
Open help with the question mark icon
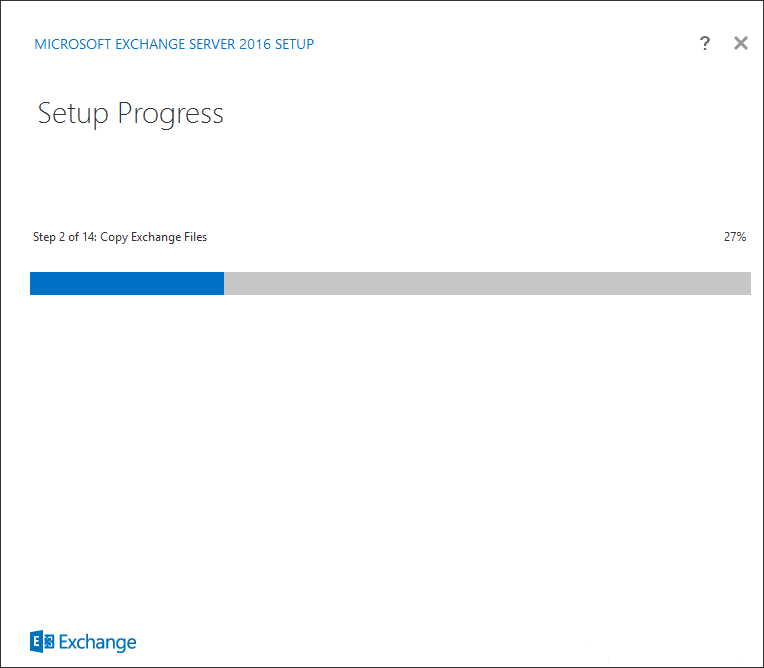click(x=705, y=43)
